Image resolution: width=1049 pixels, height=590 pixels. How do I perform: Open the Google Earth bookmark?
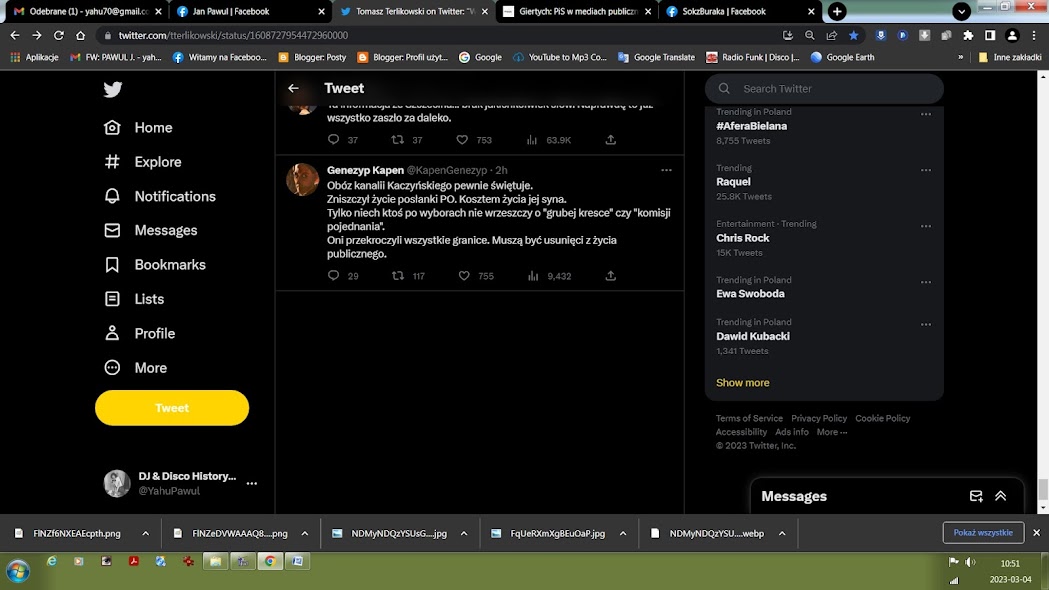coord(842,58)
